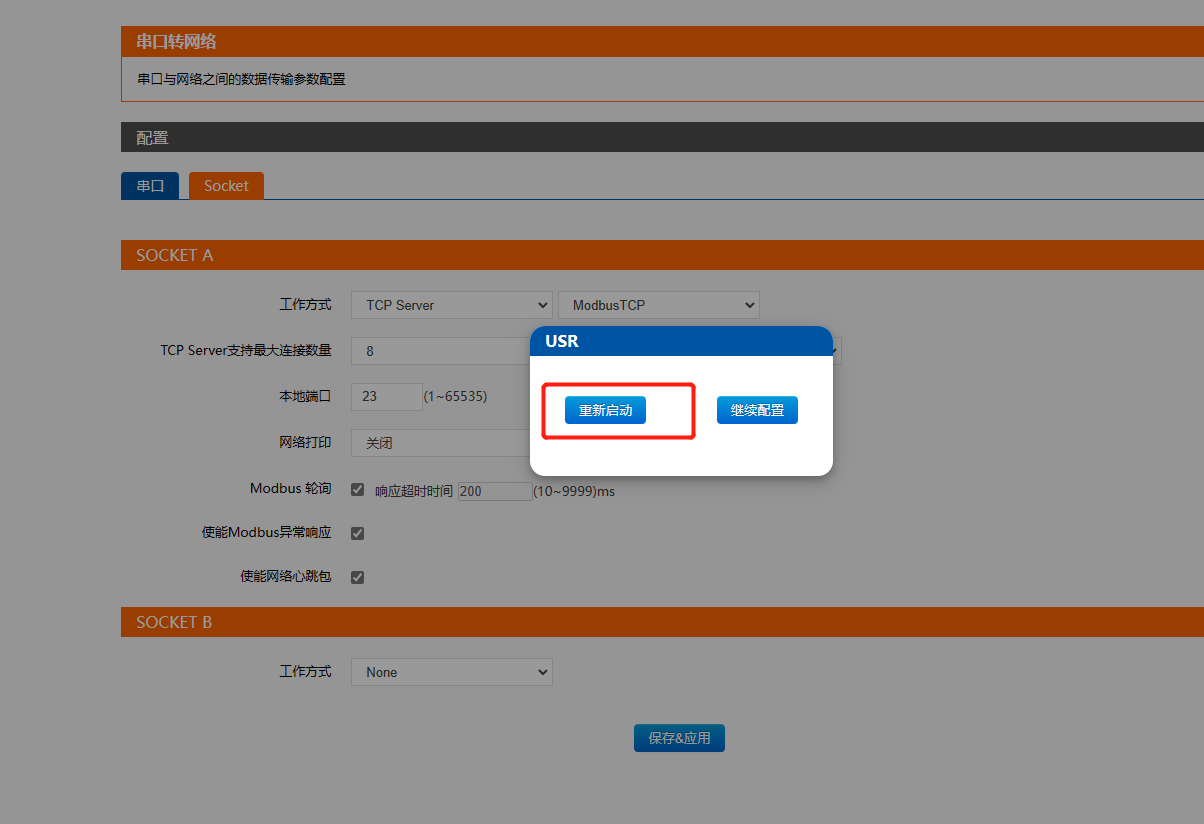Uncheck 使能Modbus异常响应 checkbox
Screen dimensions: 1204x824
pyautogui.click(x=357, y=533)
